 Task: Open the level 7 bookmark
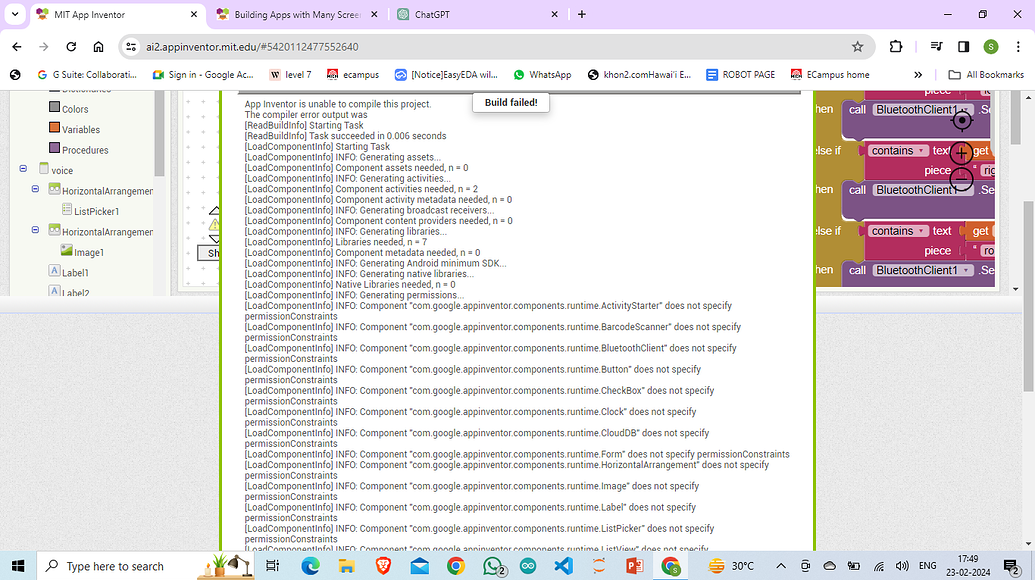click(290, 75)
